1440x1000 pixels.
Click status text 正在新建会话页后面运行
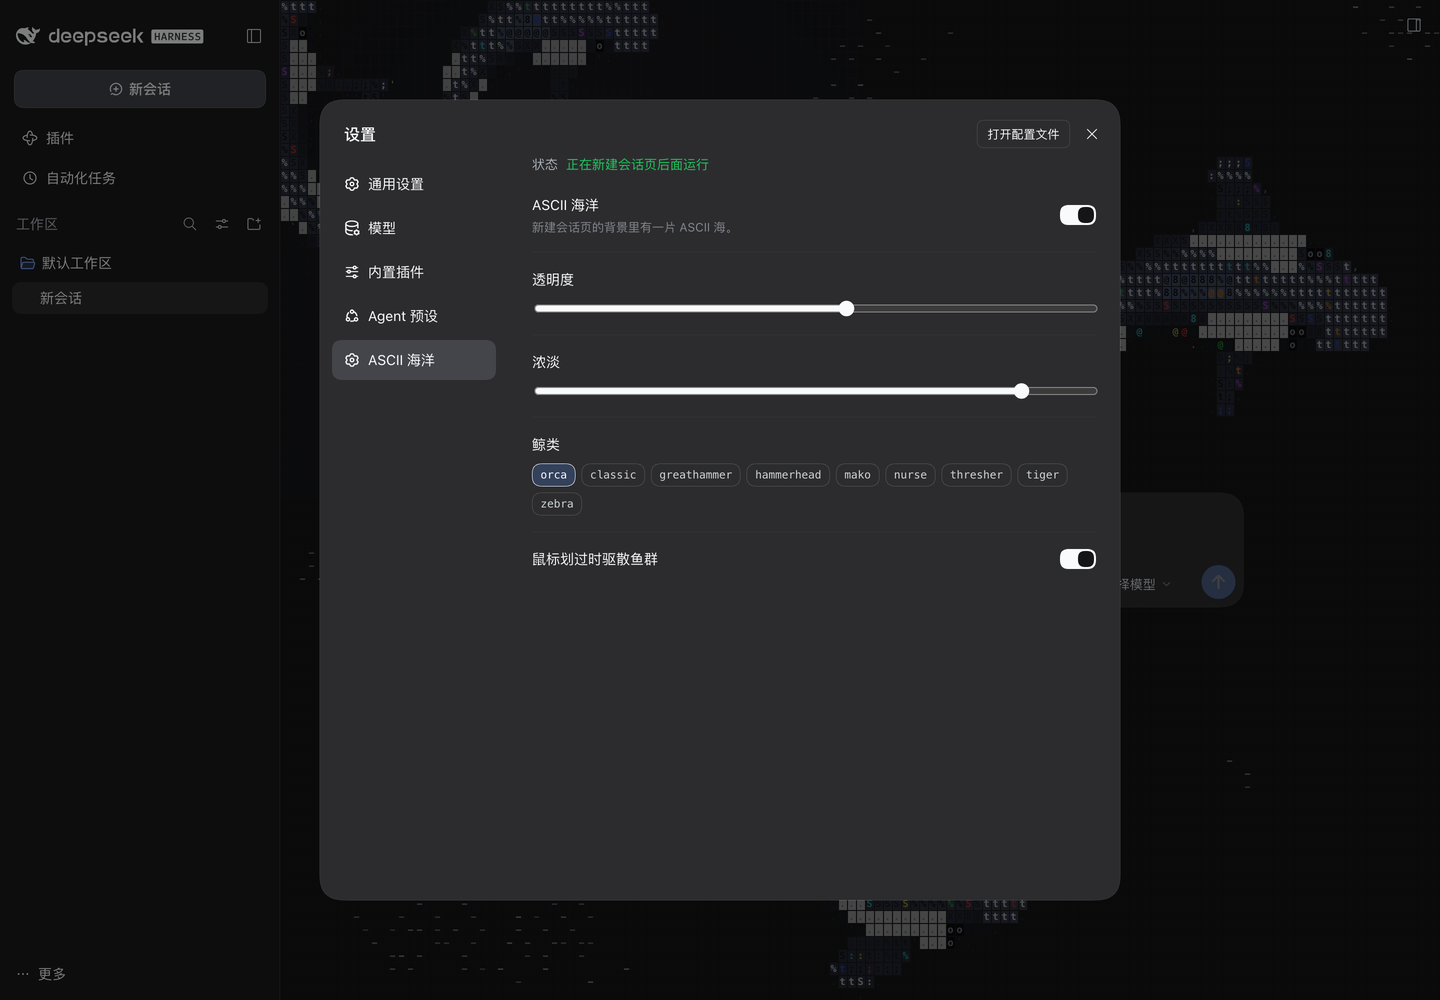[x=637, y=164]
